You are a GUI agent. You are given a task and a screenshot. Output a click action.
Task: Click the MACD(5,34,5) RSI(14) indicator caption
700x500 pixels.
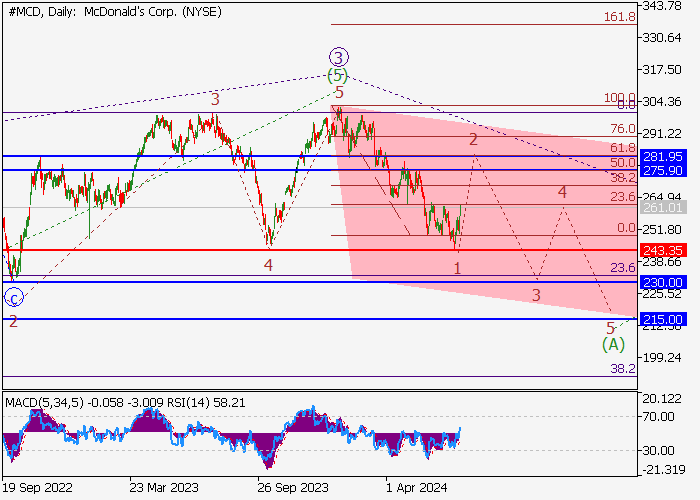[x=125, y=403]
